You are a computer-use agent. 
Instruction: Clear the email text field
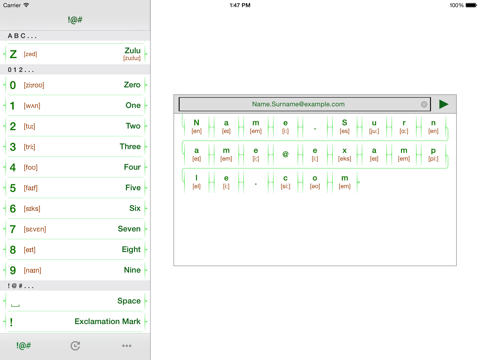click(x=424, y=104)
